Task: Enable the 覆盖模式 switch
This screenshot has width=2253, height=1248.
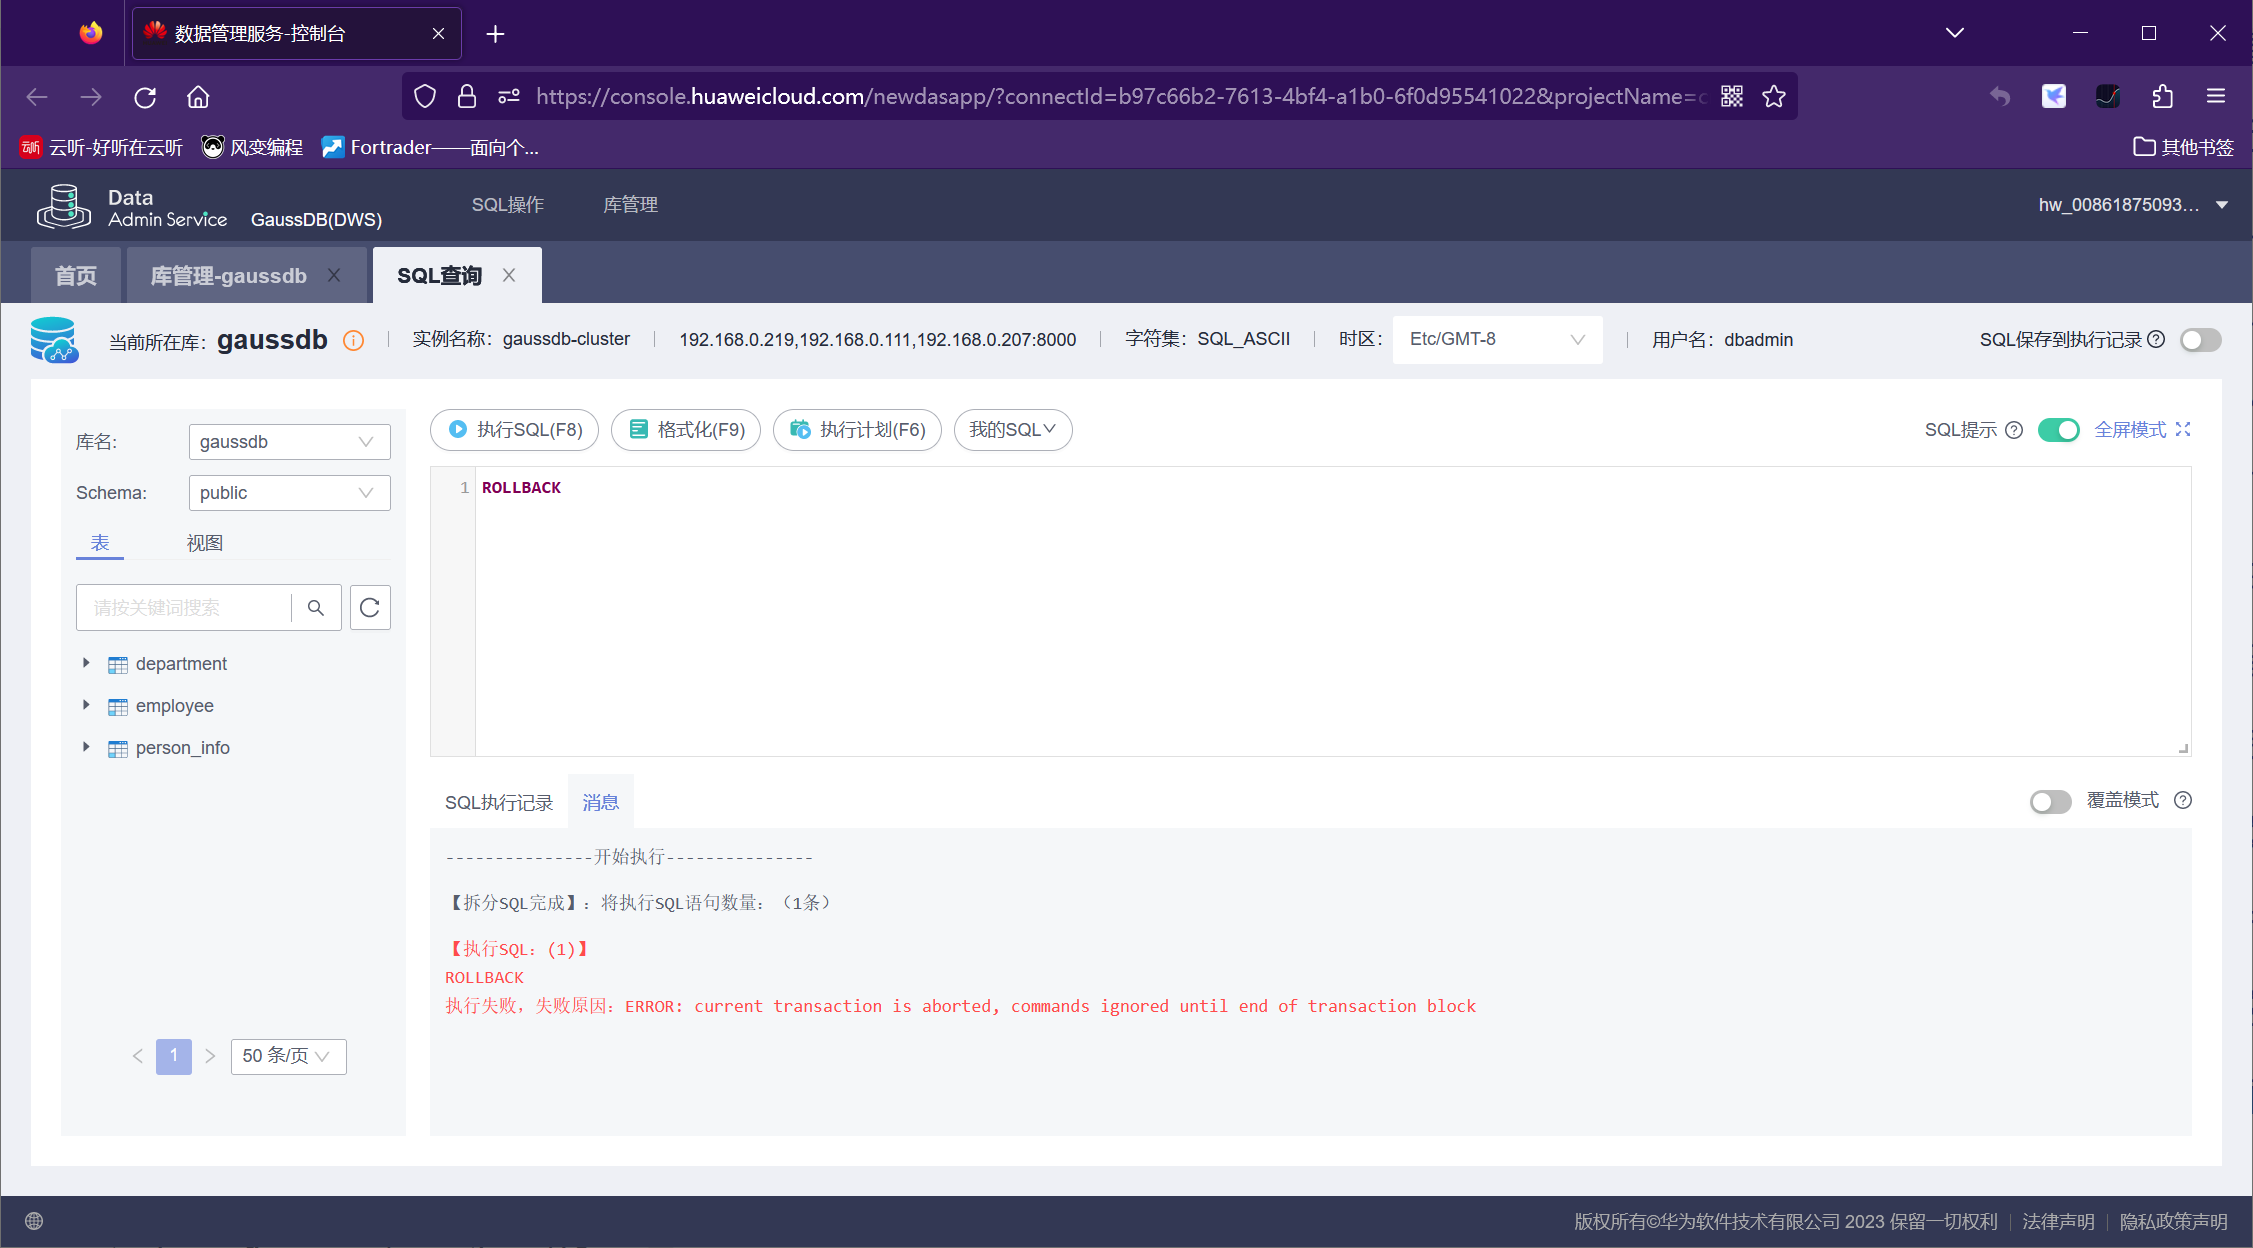Action: (x=2050, y=802)
